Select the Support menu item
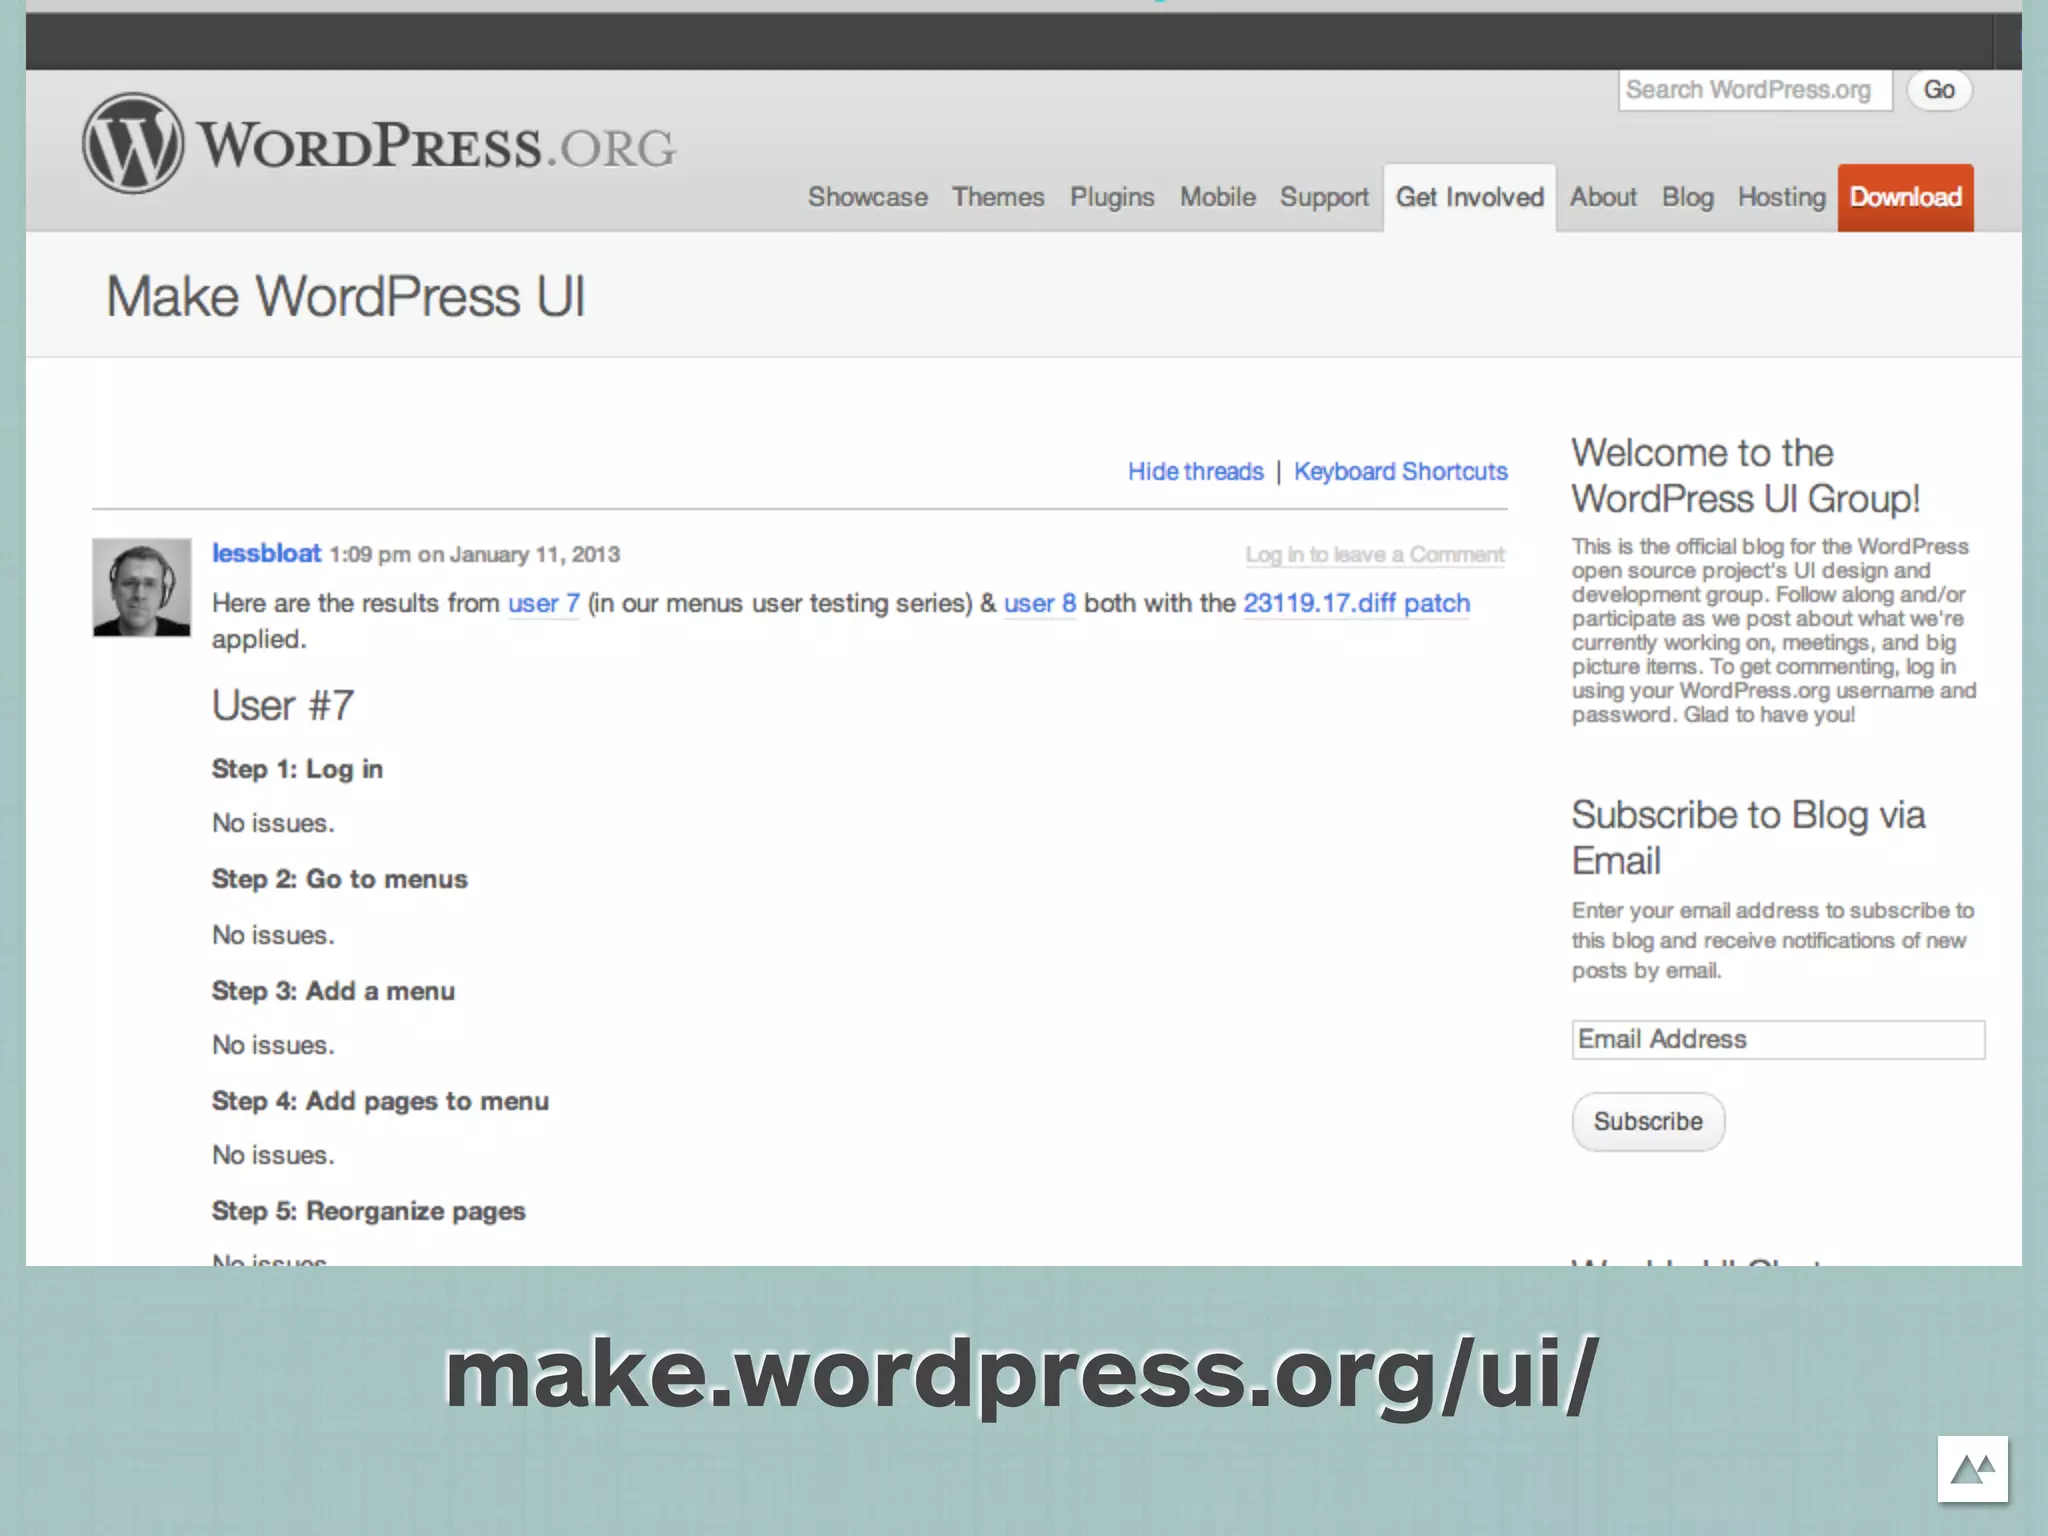This screenshot has width=2048, height=1536. (x=1323, y=197)
